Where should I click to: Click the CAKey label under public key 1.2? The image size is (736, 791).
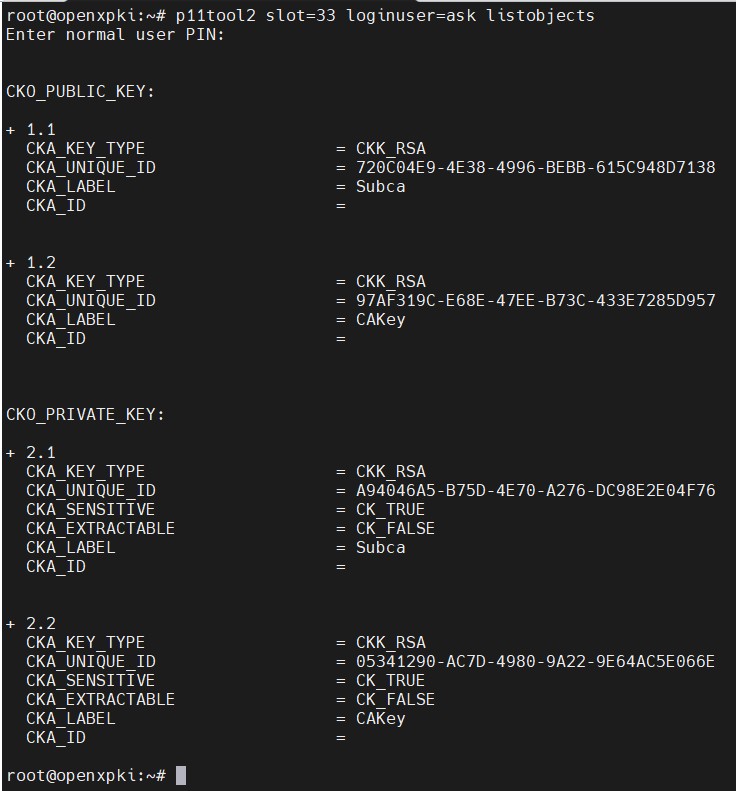point(381,320)
